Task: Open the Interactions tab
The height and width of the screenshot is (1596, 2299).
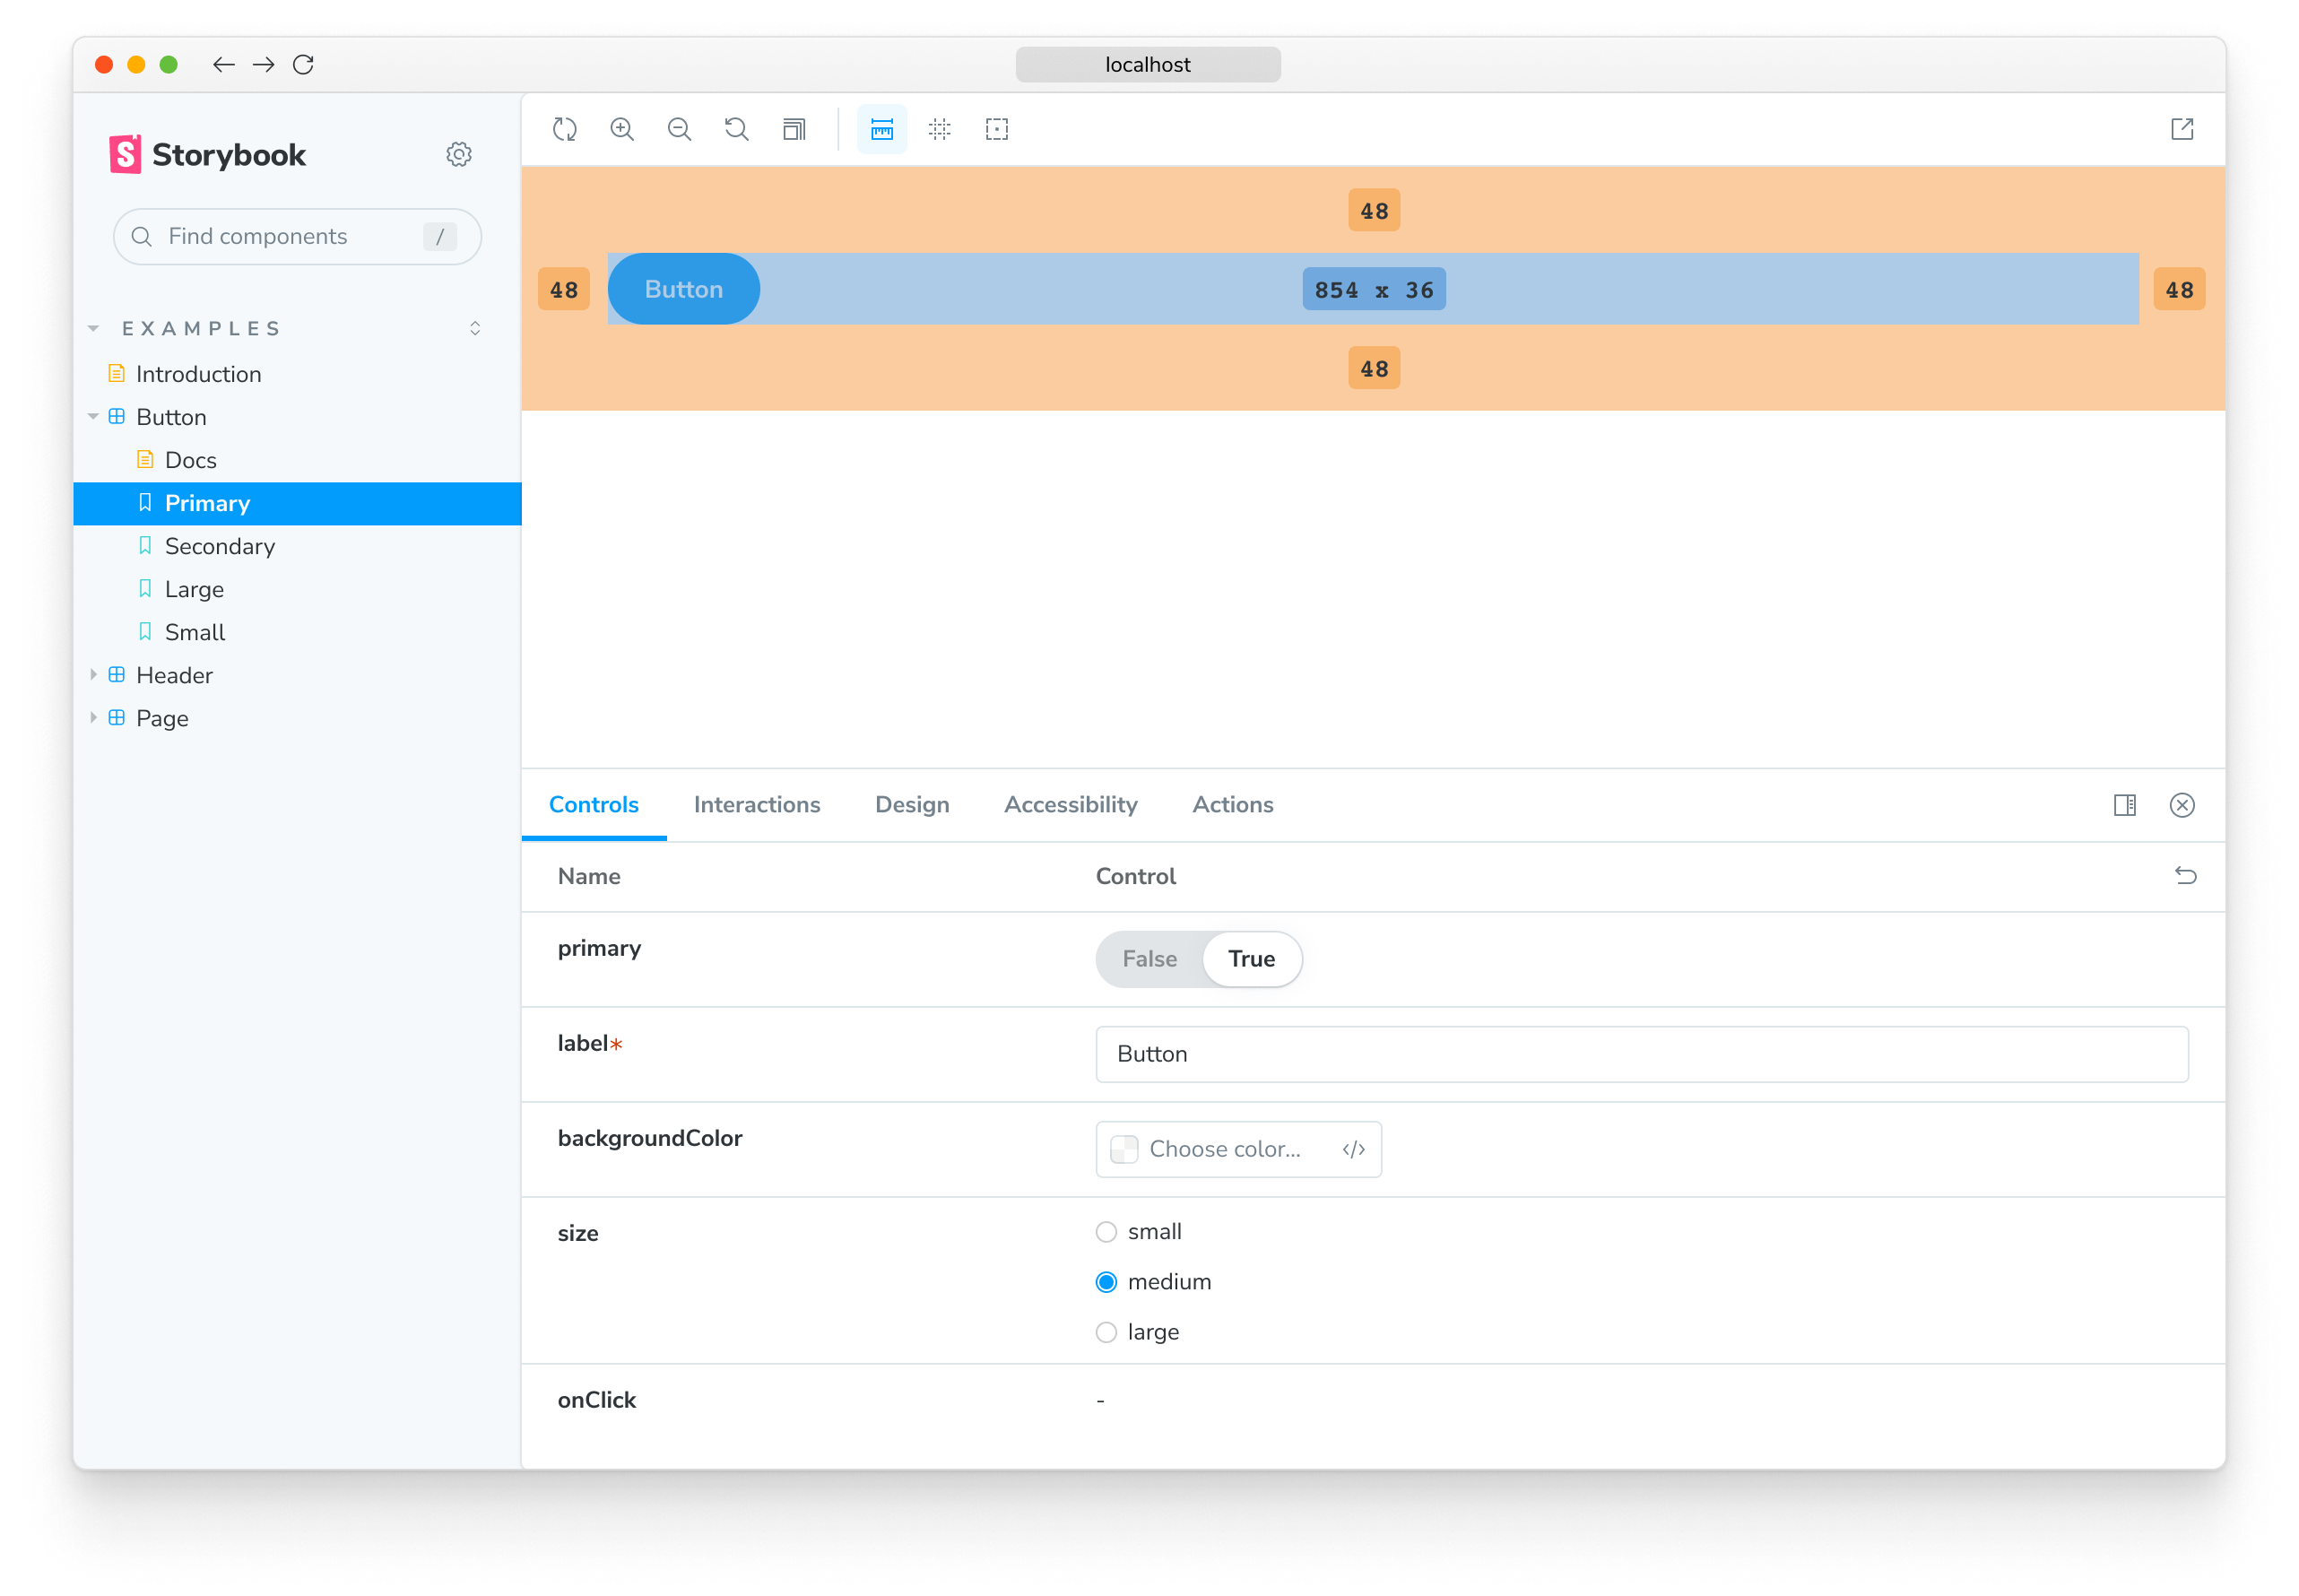Action: 756,804
